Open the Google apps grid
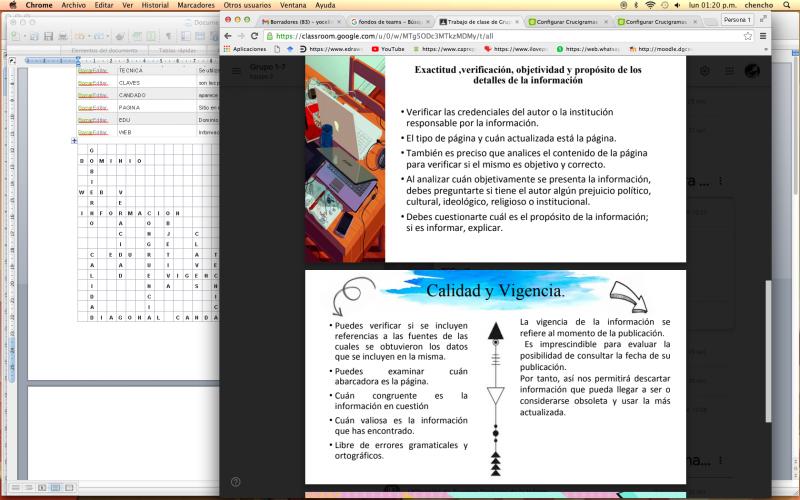800x500 pixels. click(729, 71)
